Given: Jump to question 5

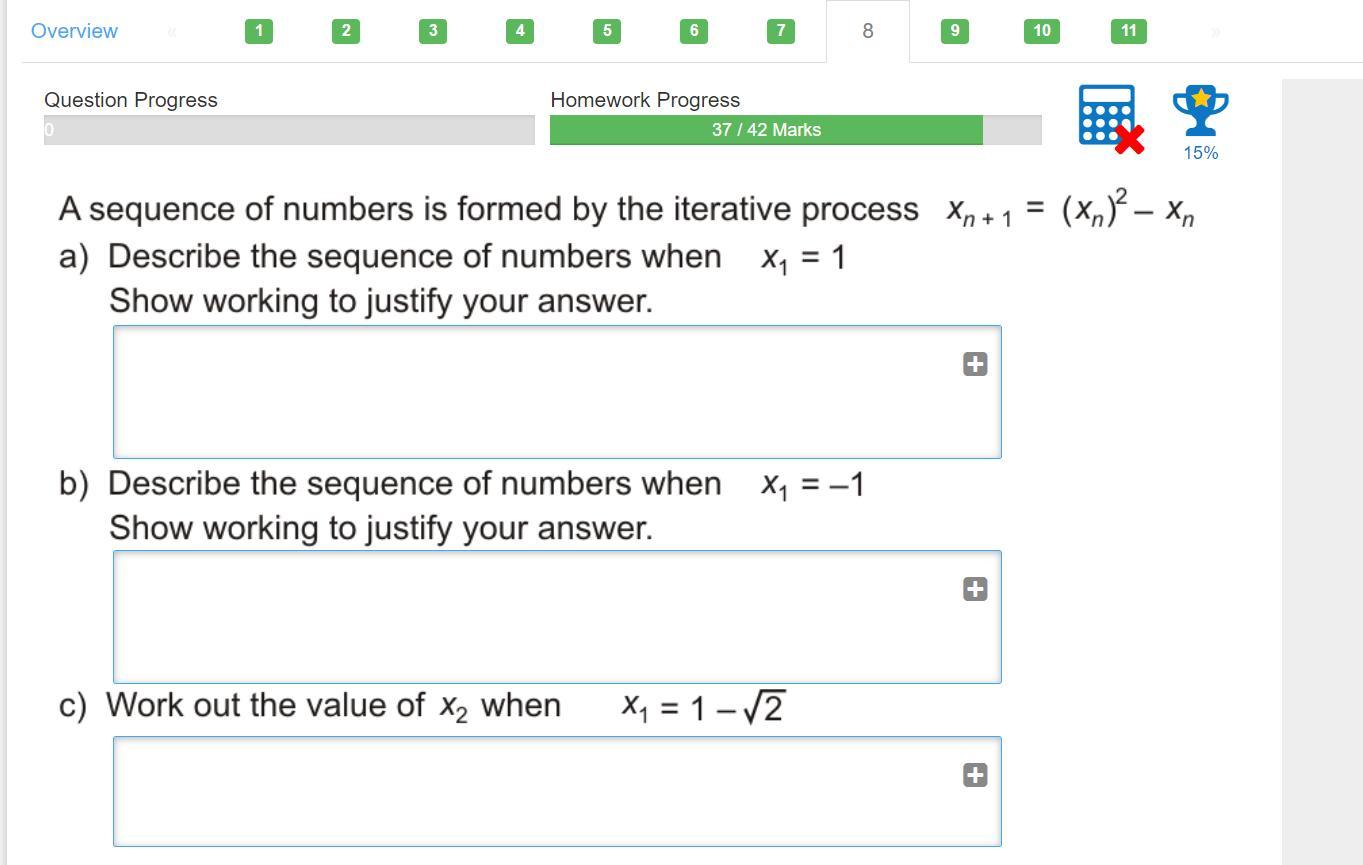Looking at the screenshot, I should pos(606,31).
